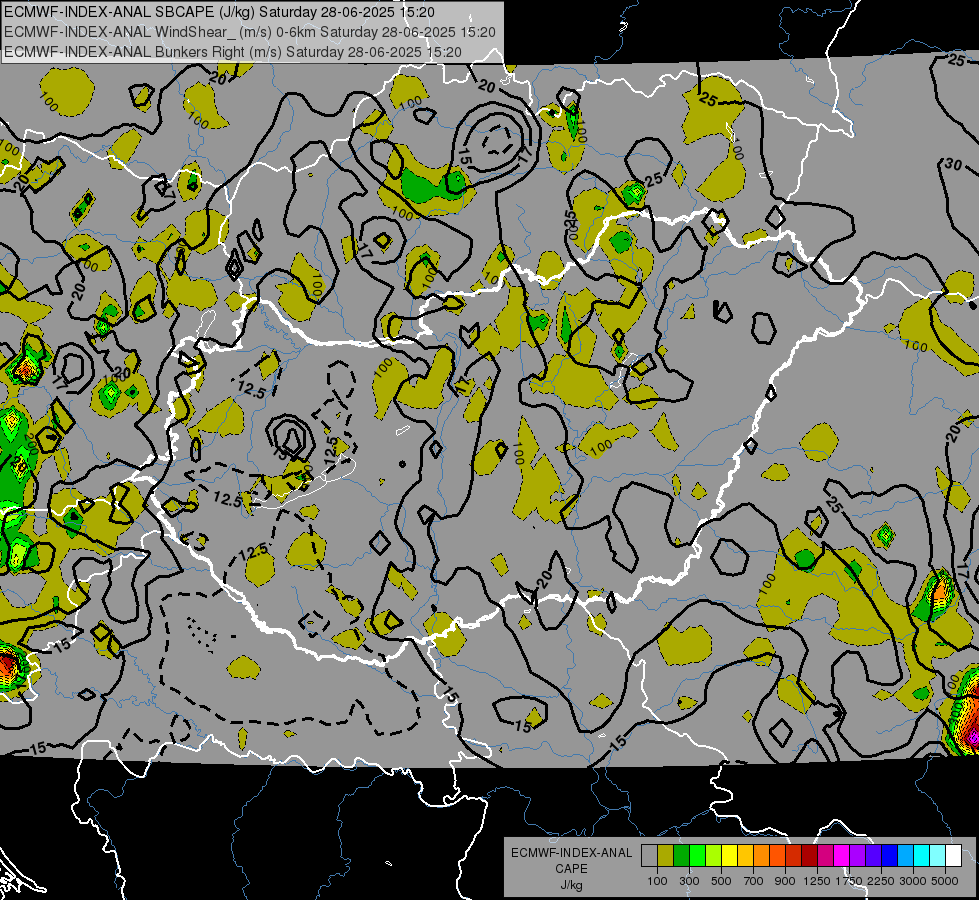Select the gray swatch in the CAPE legend
This screenshot has width=979, height=900.
[649, 856]
